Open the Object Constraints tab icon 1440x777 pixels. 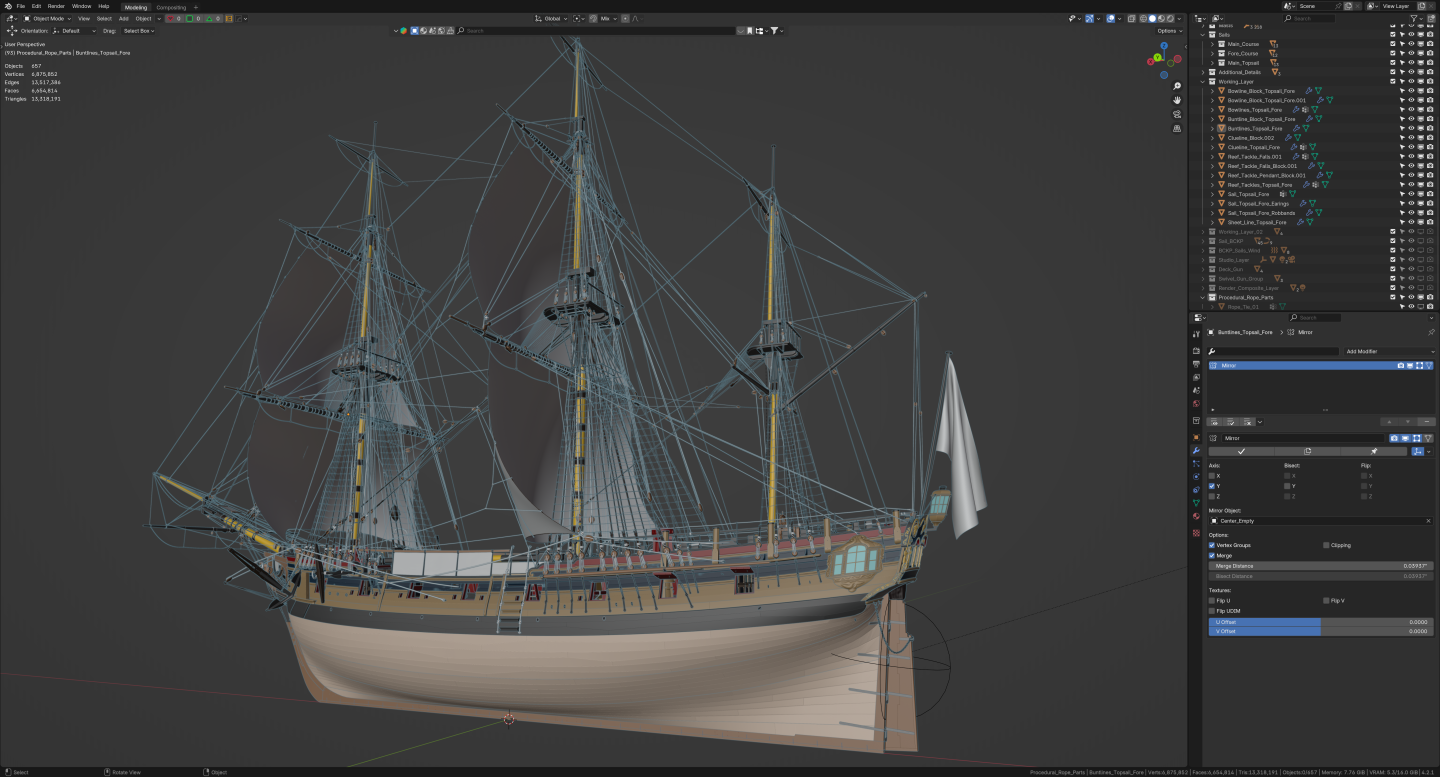coord(1196,490)
